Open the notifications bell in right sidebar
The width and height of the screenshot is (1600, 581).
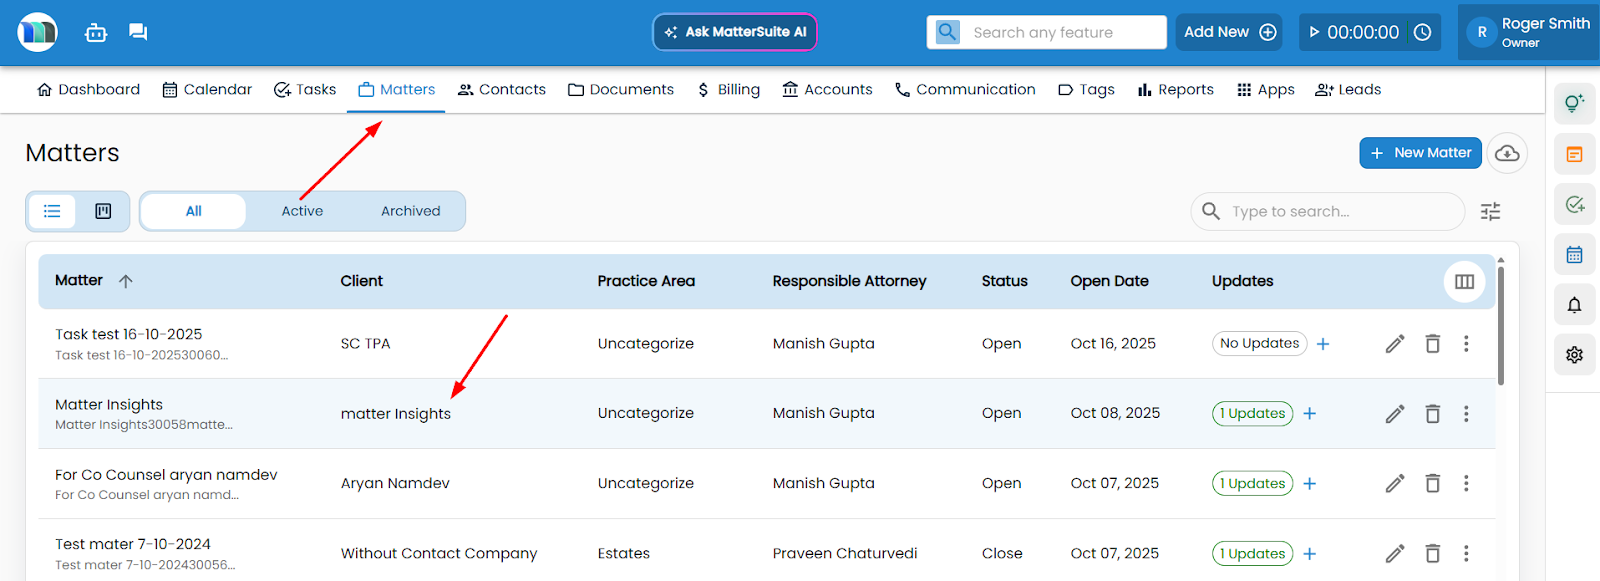tap(1574, 305)
